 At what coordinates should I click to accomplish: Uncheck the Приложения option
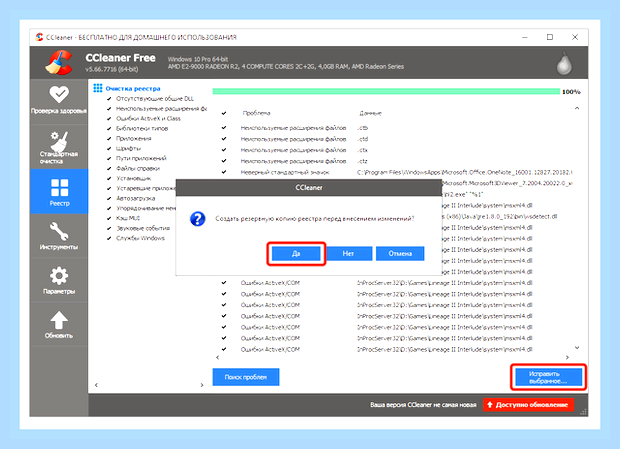pyautogui.click(x=109, y=138)
